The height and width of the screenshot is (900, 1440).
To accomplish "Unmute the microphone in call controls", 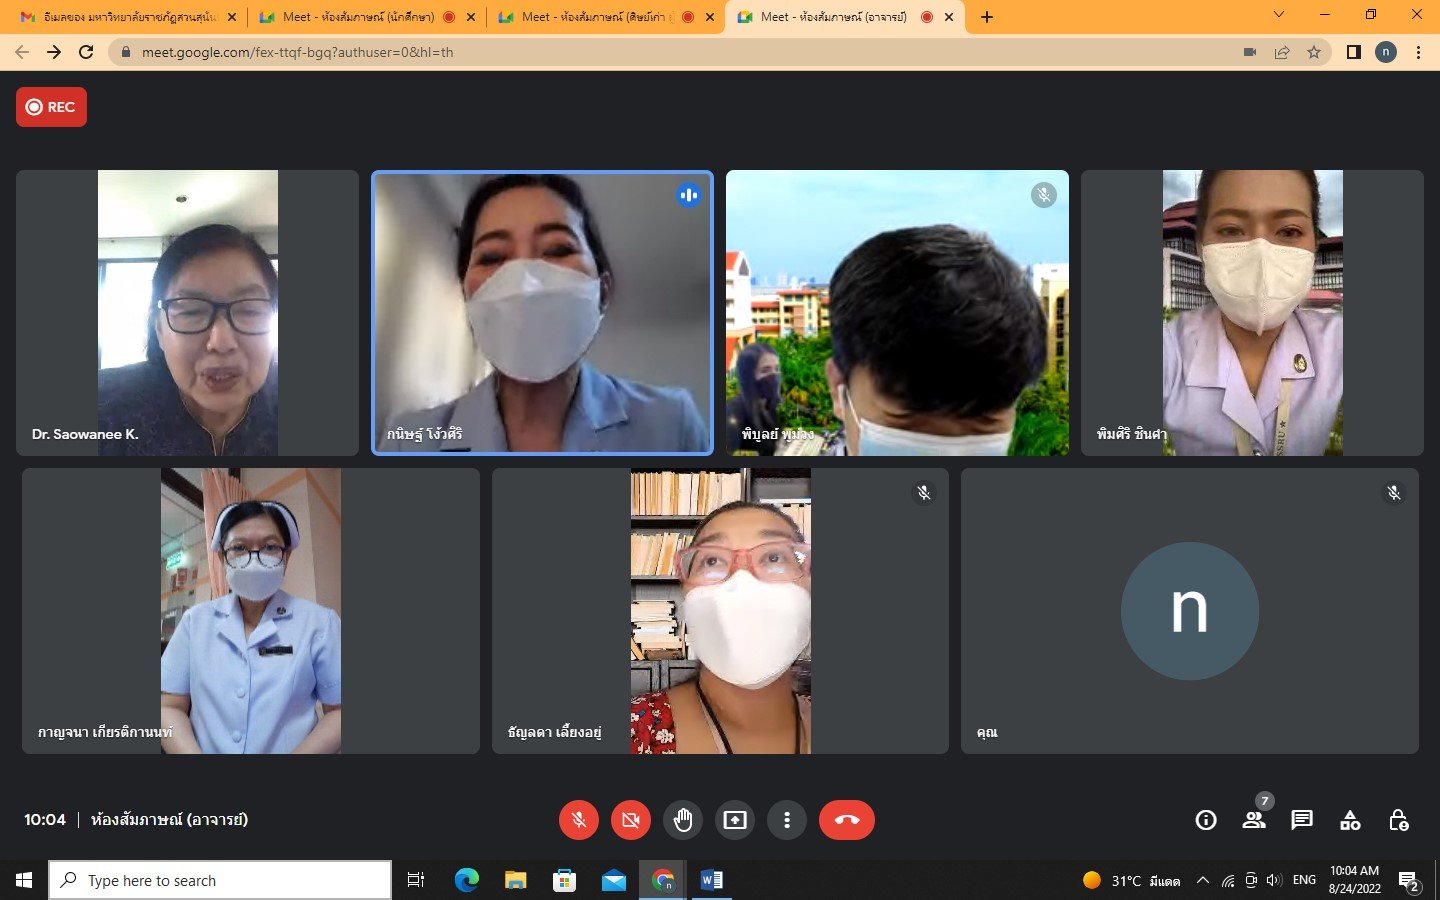I will click(x=578, y=820).
